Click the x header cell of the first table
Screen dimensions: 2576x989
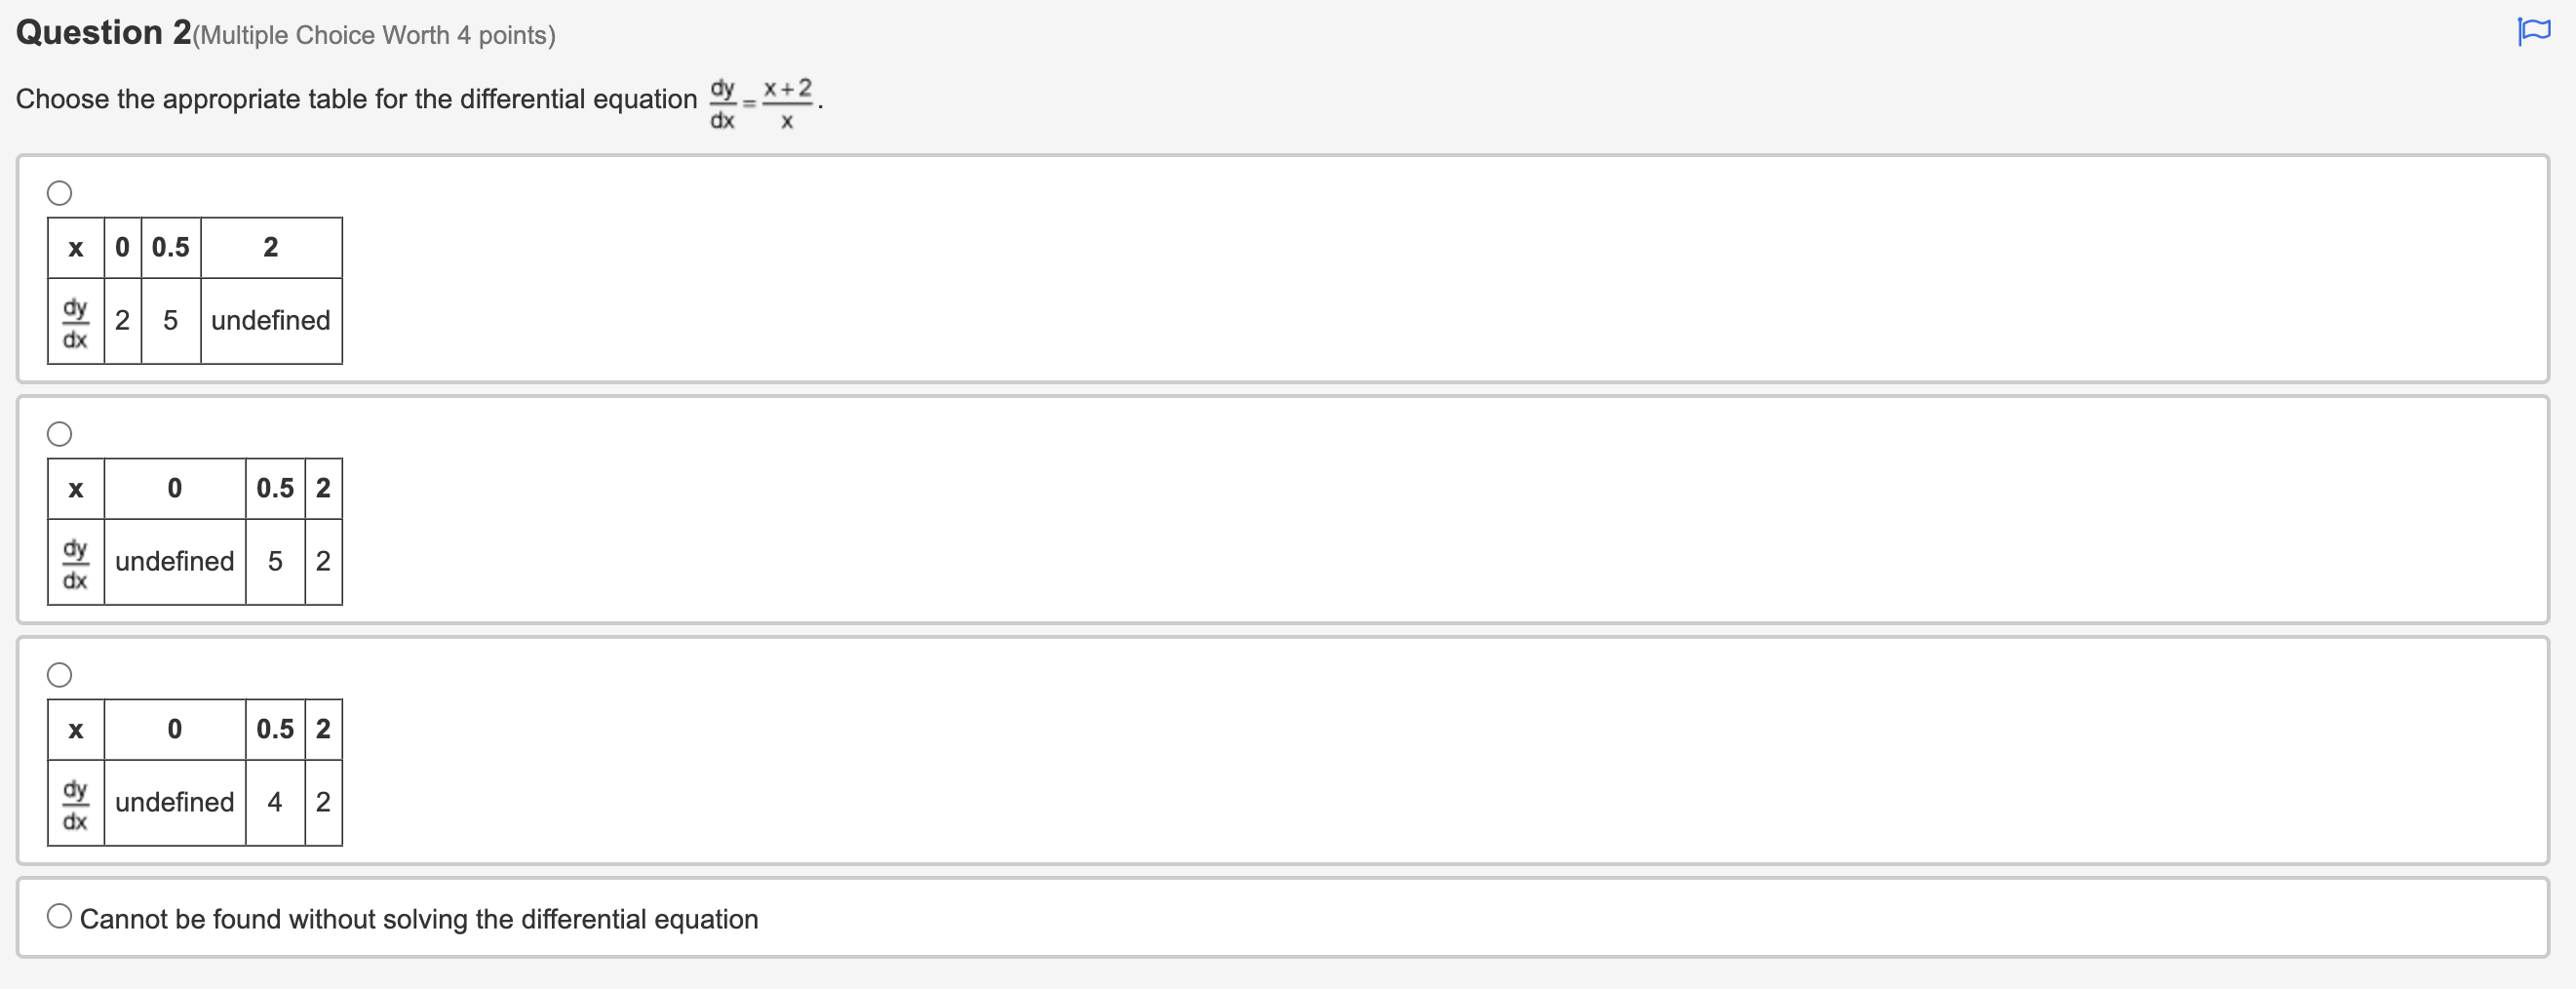tap(75, 247)
